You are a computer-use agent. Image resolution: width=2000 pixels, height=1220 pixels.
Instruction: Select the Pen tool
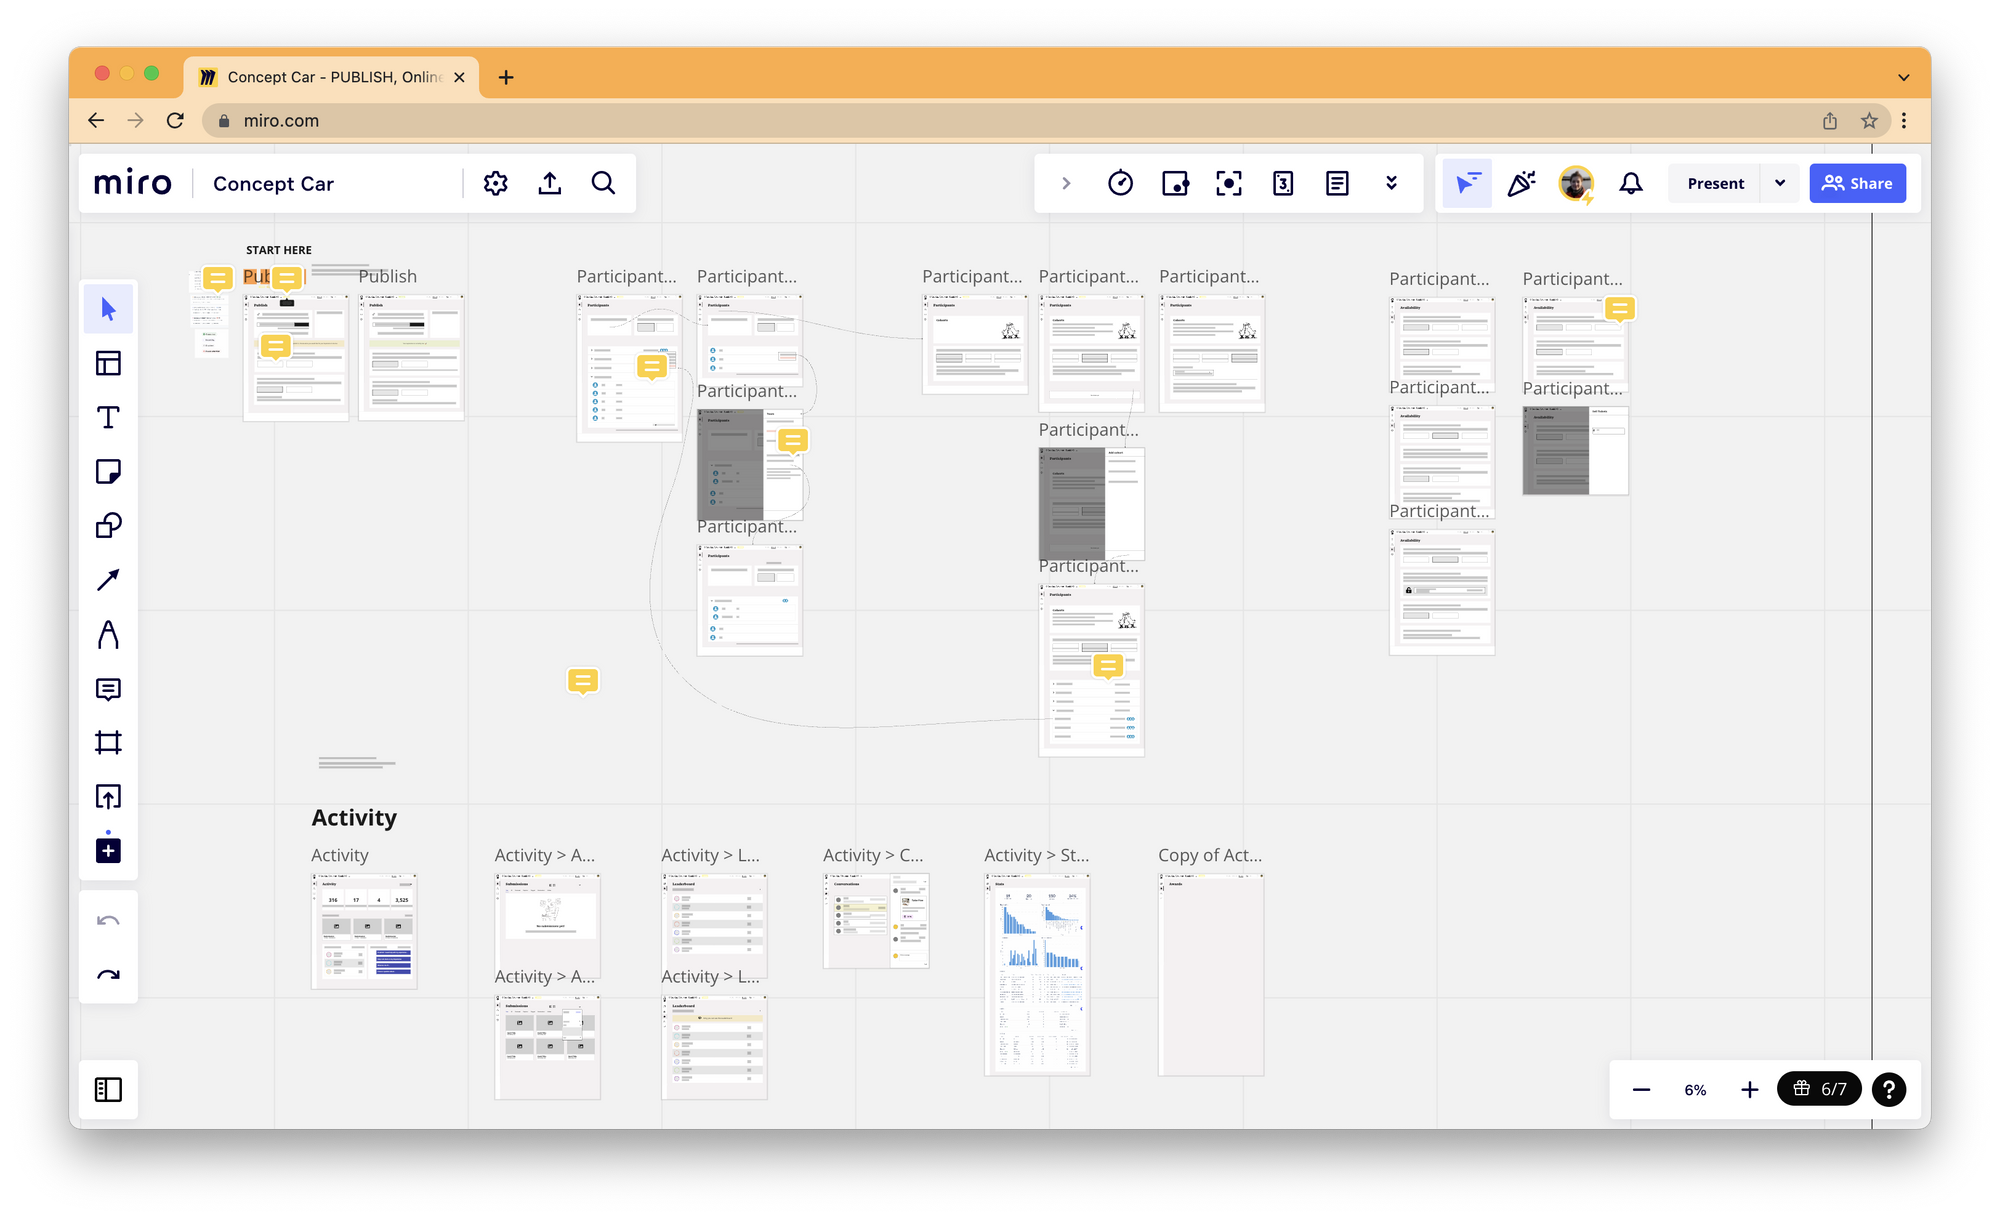(108, 634)
